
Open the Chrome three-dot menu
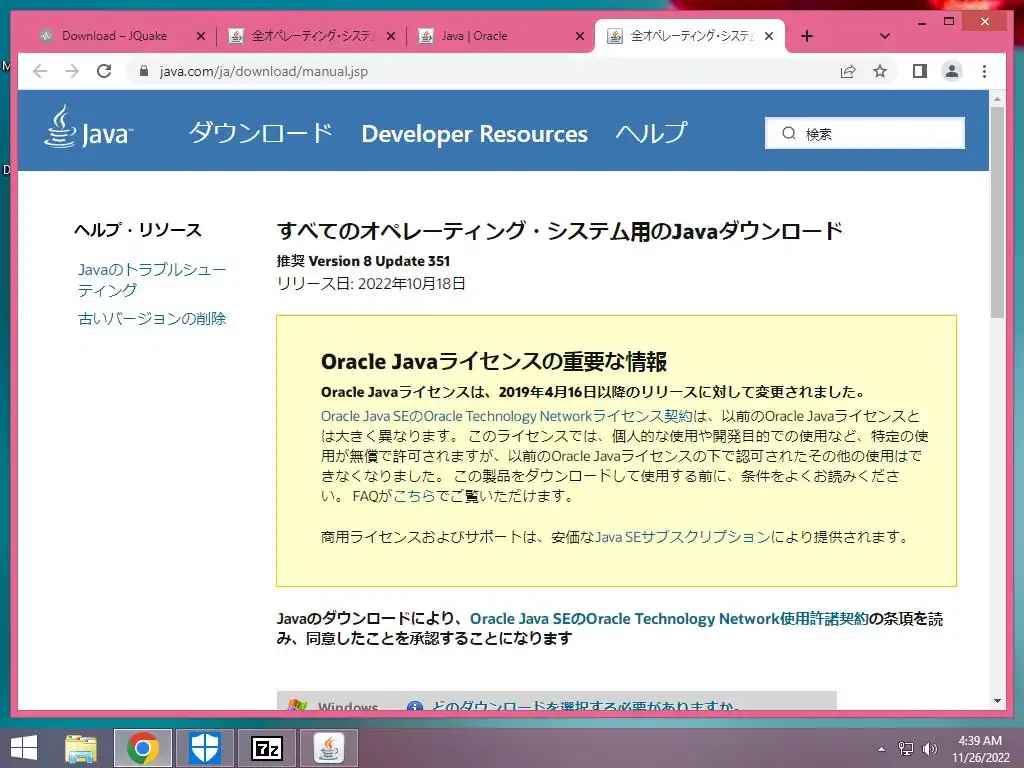coord(984,71)
